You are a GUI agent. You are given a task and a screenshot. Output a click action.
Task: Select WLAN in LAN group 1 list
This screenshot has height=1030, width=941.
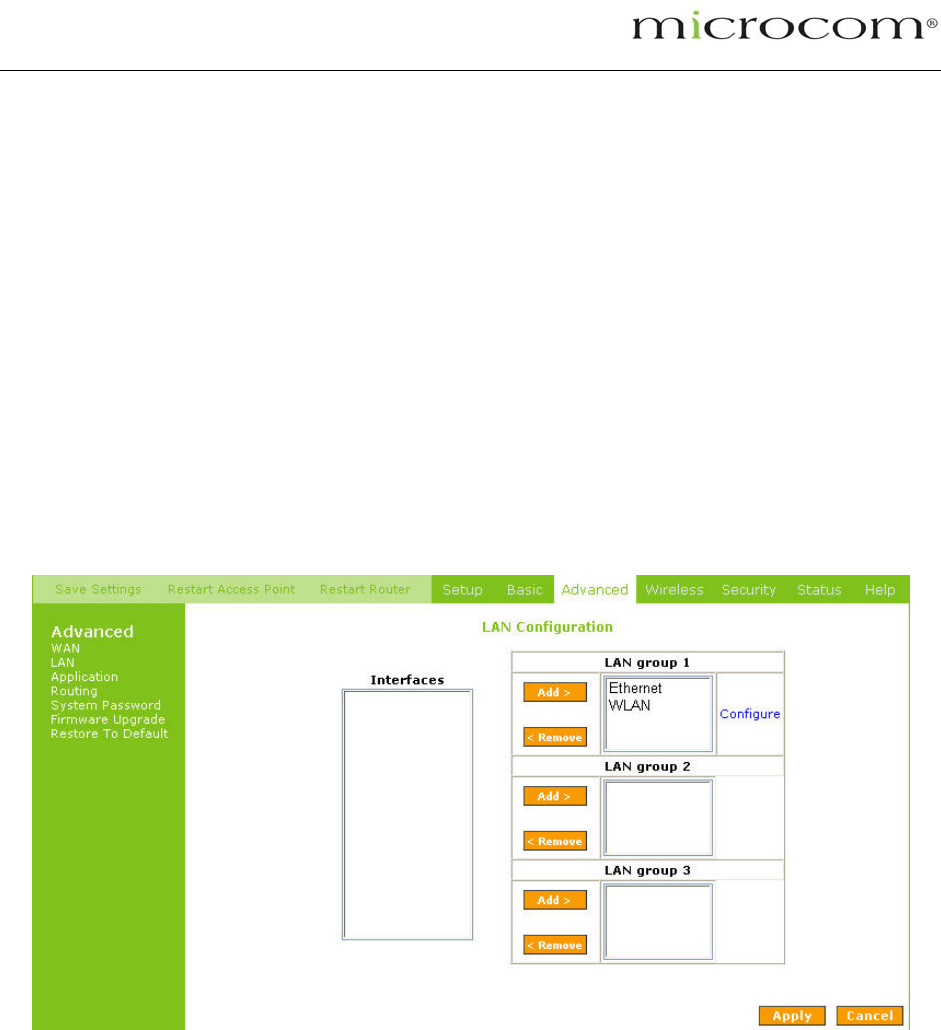tap(629, 706)
